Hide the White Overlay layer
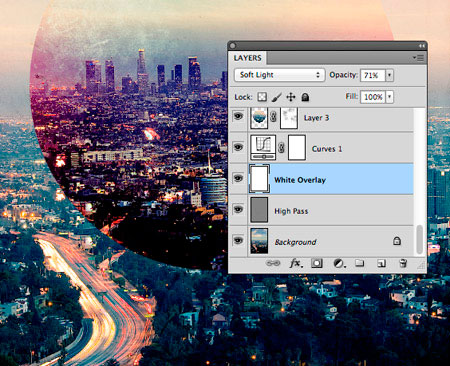Screen dimensions: 450x366 (x=238, y=178)
